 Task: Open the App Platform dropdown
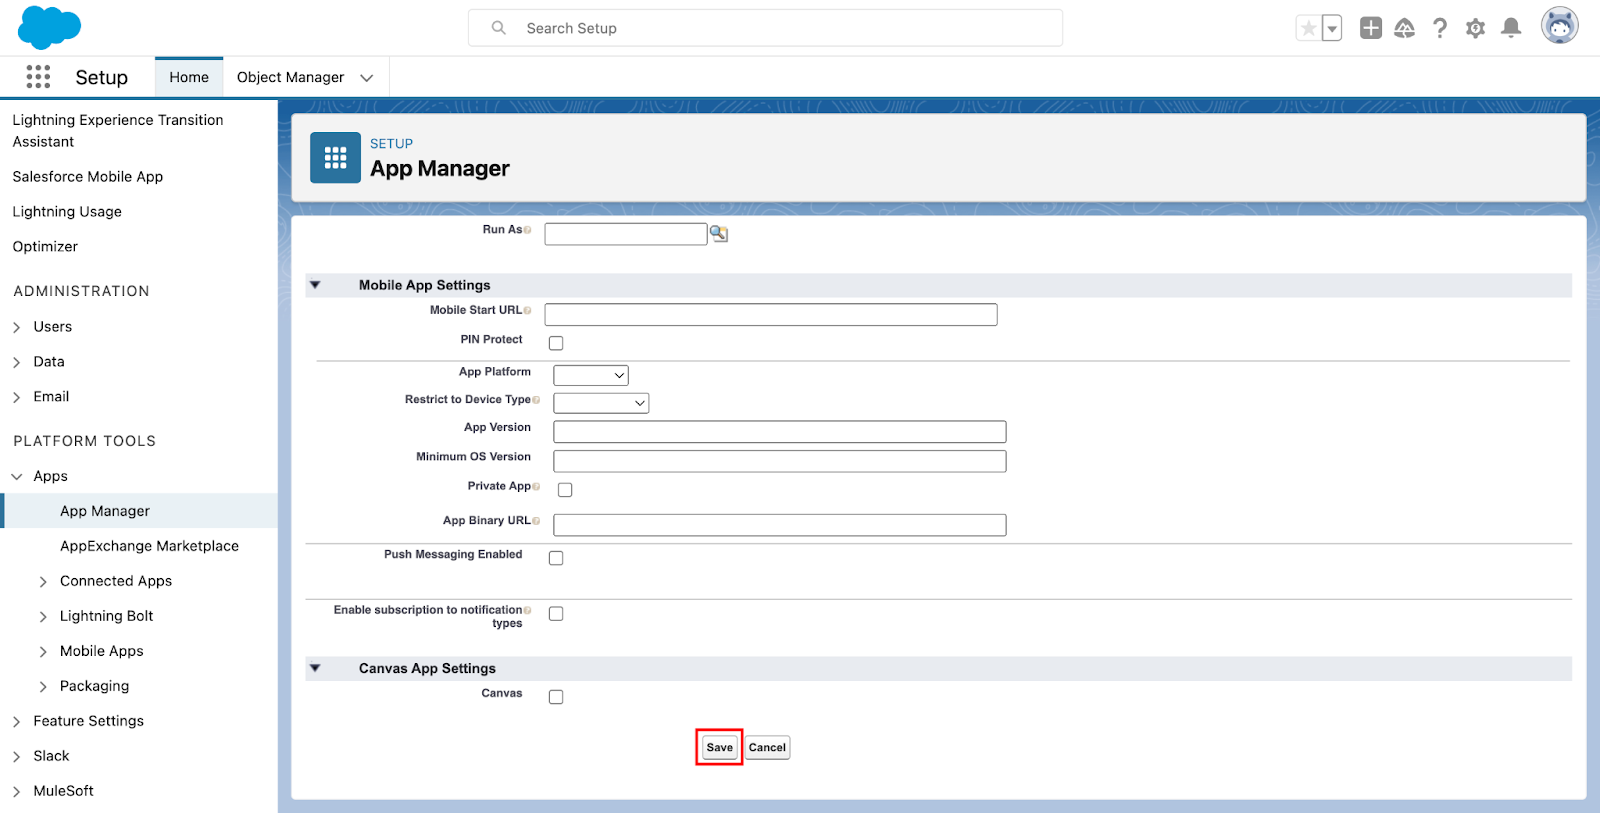pyautogui.click(x=591, y=375)
